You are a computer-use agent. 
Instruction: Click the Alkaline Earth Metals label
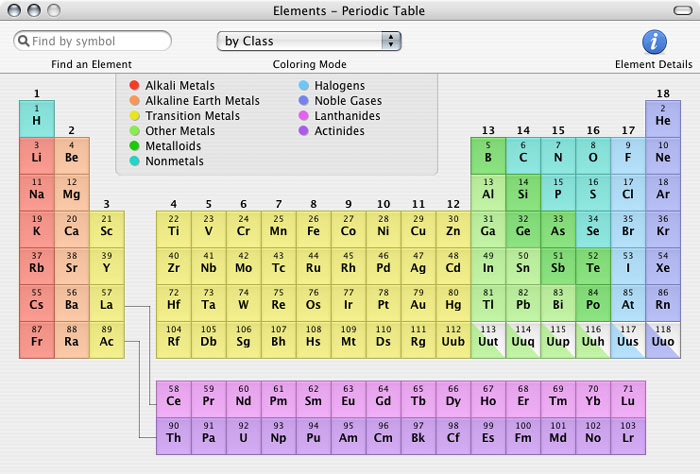202,101
